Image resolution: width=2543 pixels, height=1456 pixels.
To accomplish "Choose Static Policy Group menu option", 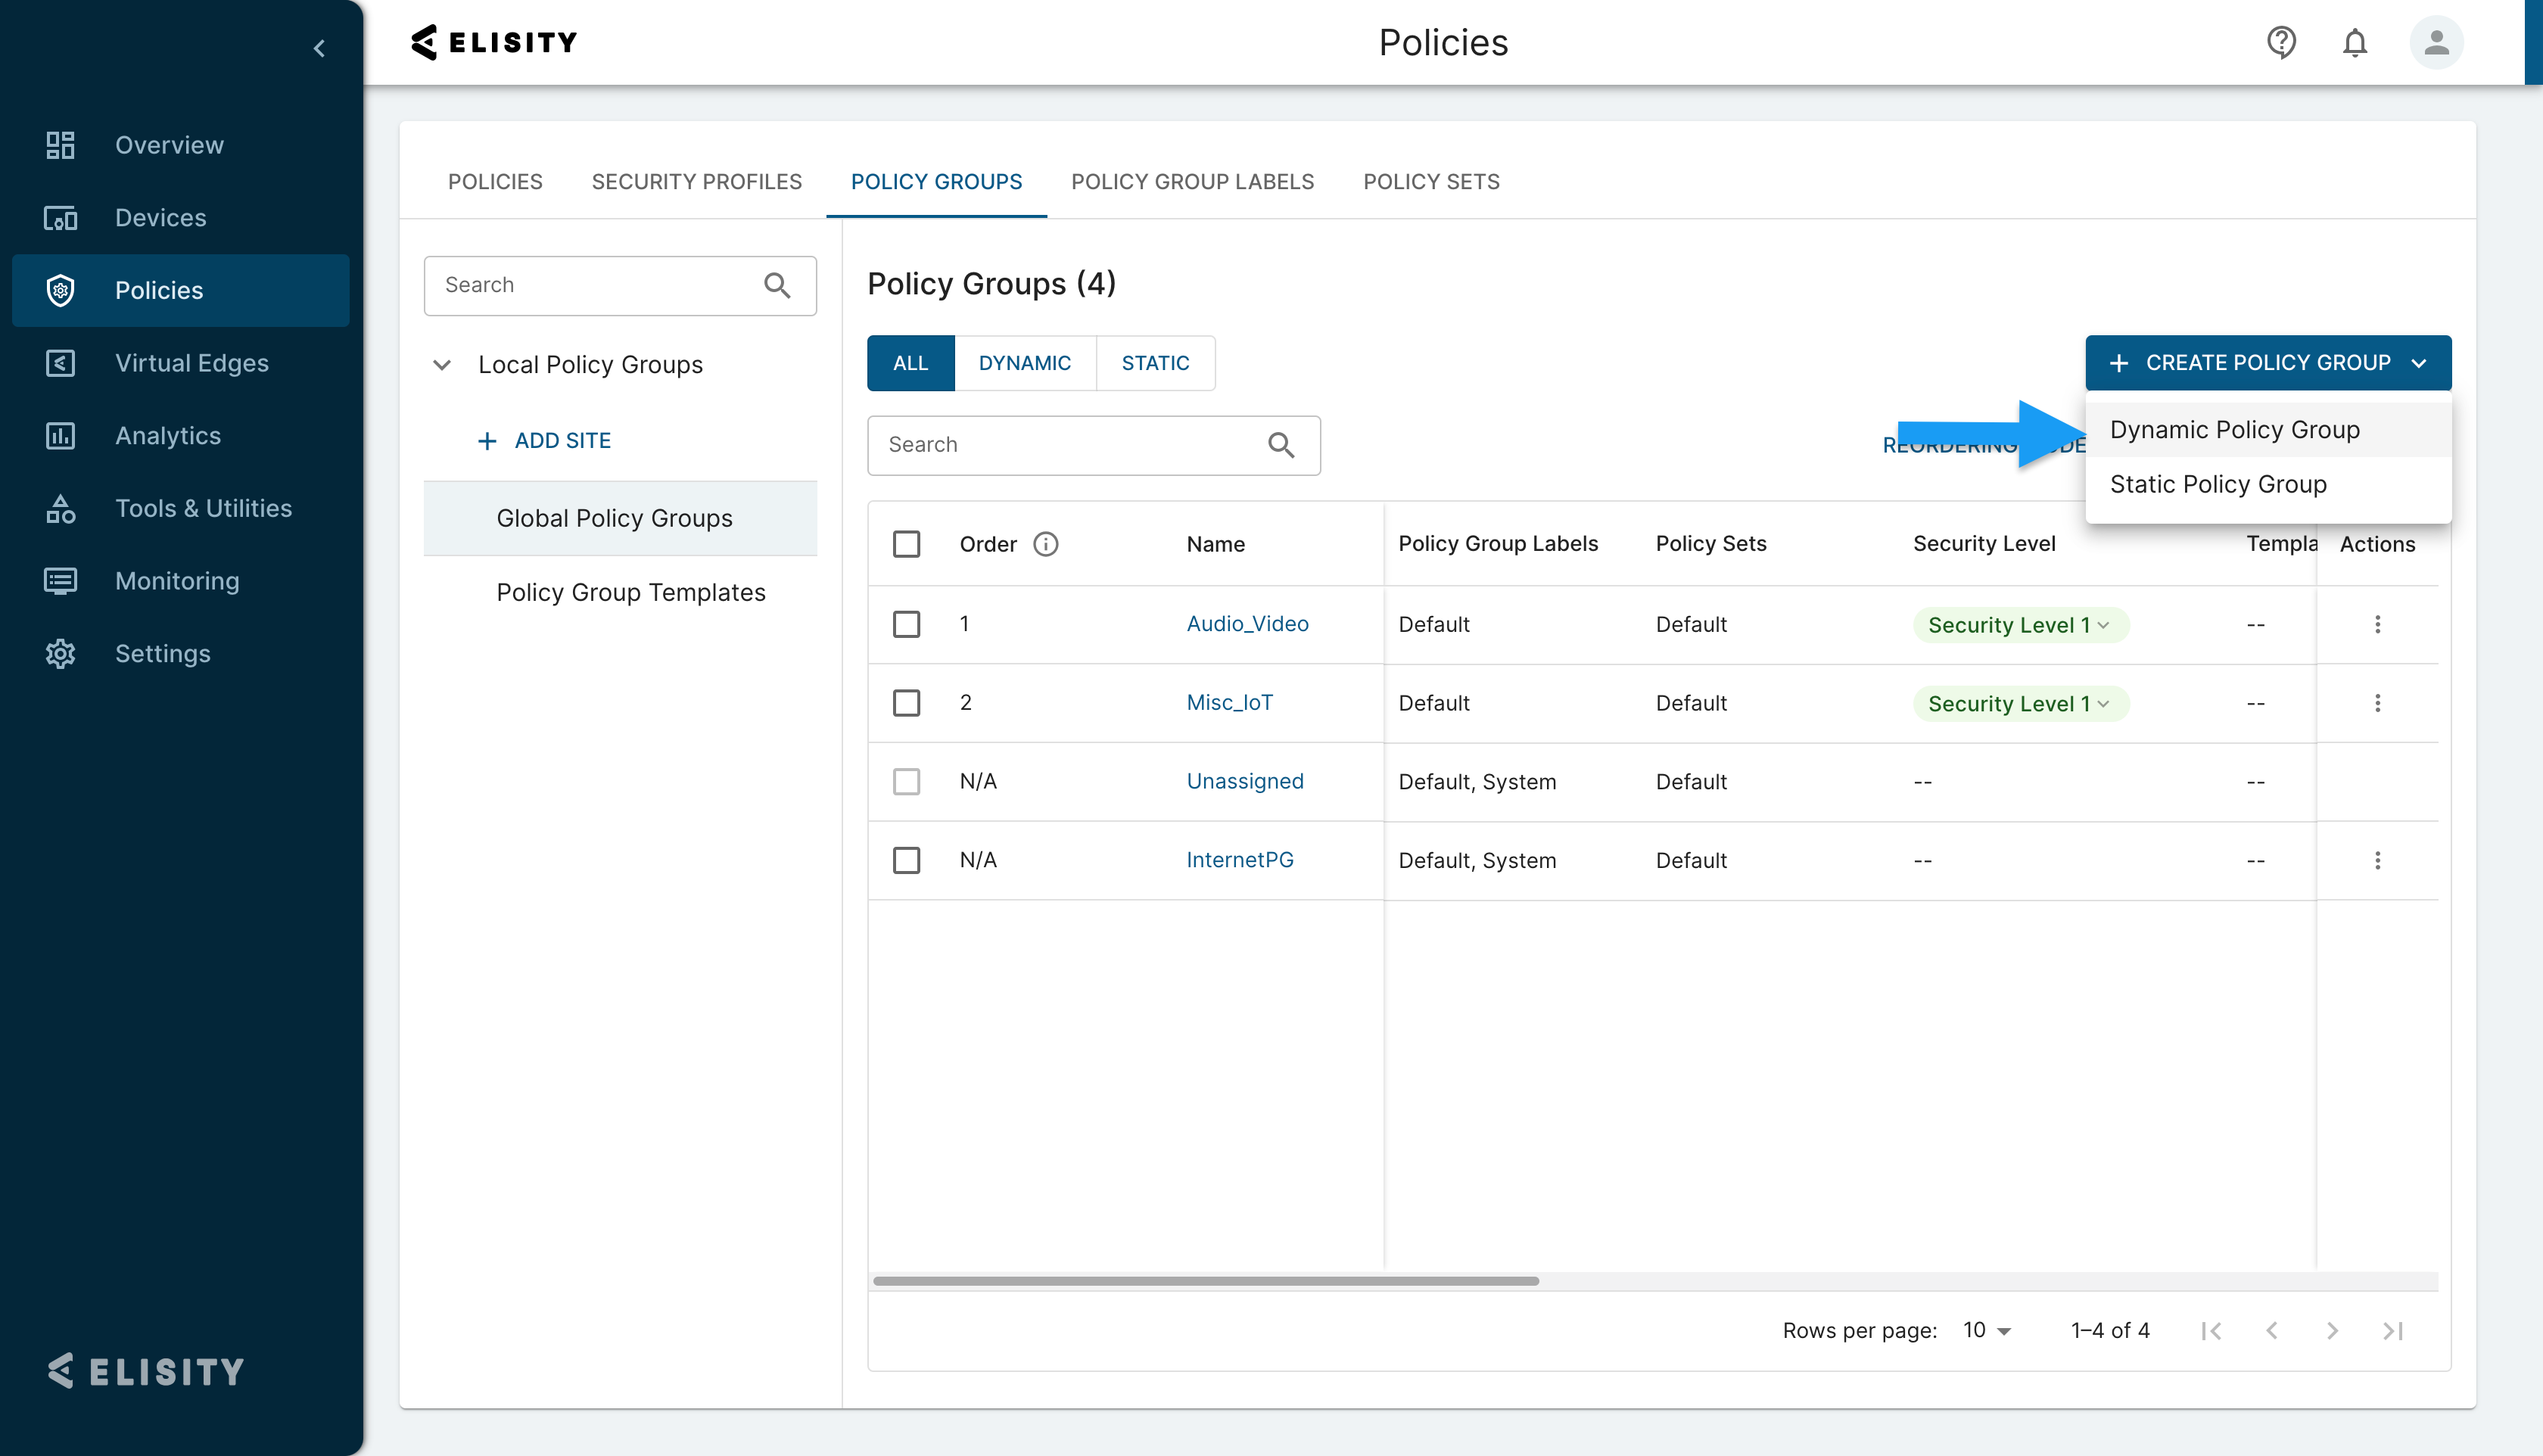I will pyautogui.click(x=2218, y=484).
